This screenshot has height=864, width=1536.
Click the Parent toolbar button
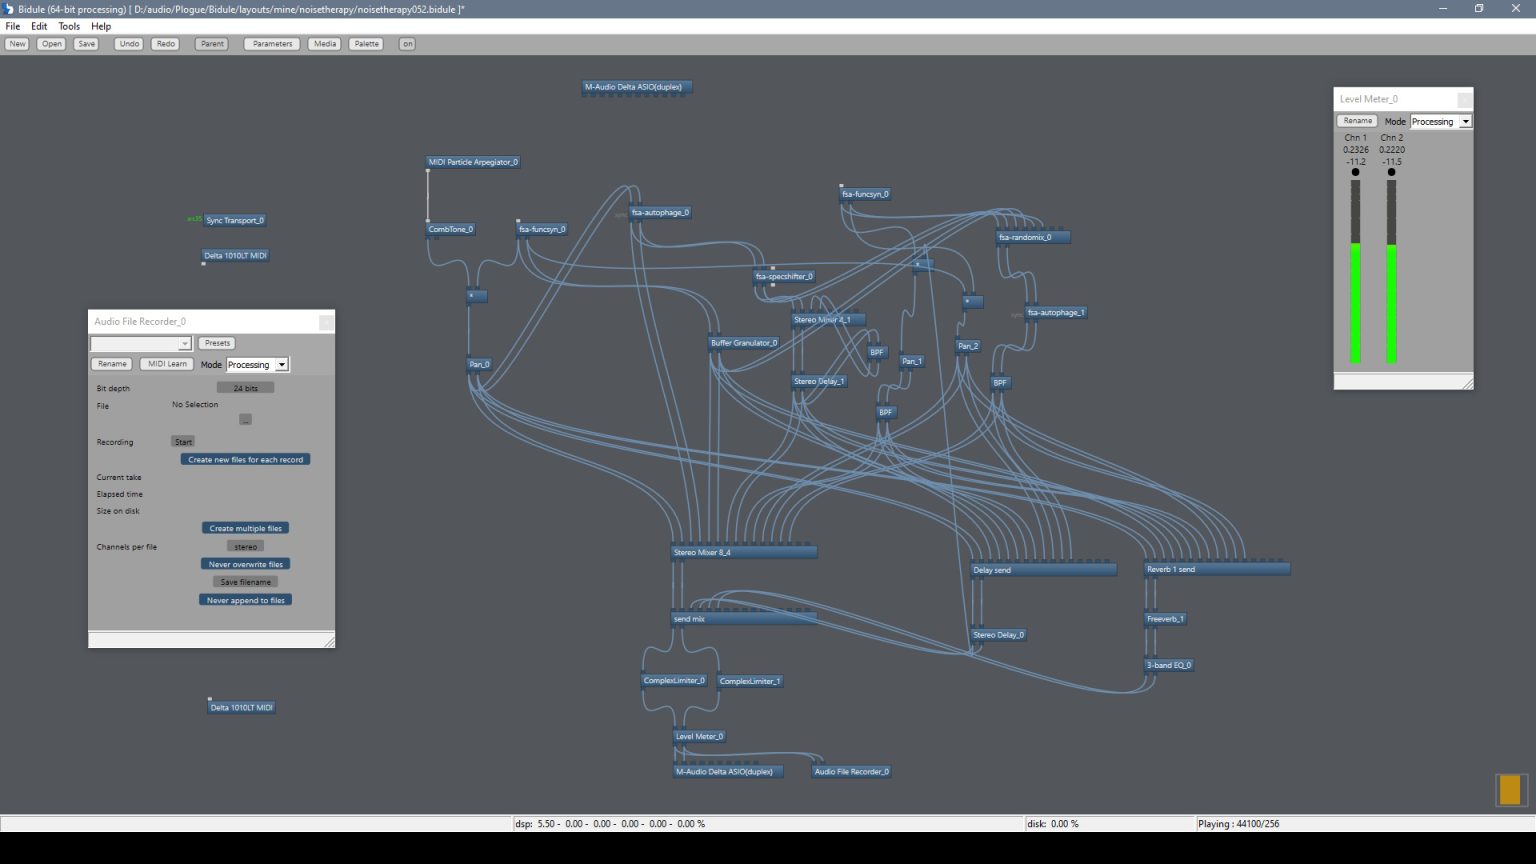pos(212,44)
